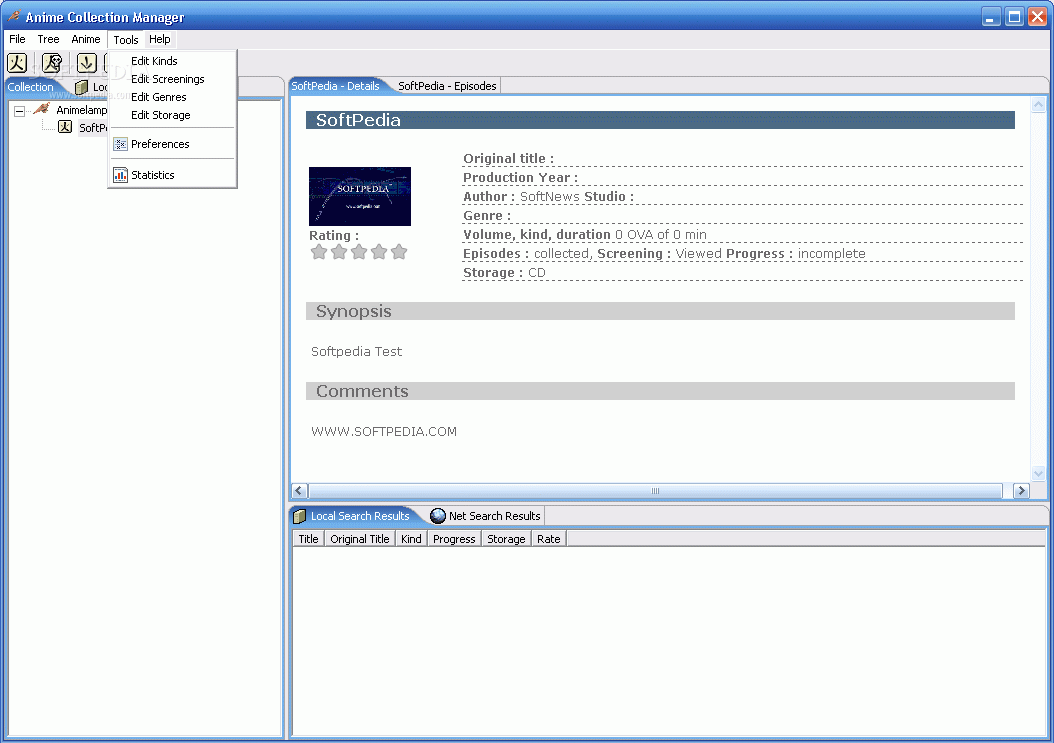Click vertical scrollbar down arrow in details

coord(1039,473)
